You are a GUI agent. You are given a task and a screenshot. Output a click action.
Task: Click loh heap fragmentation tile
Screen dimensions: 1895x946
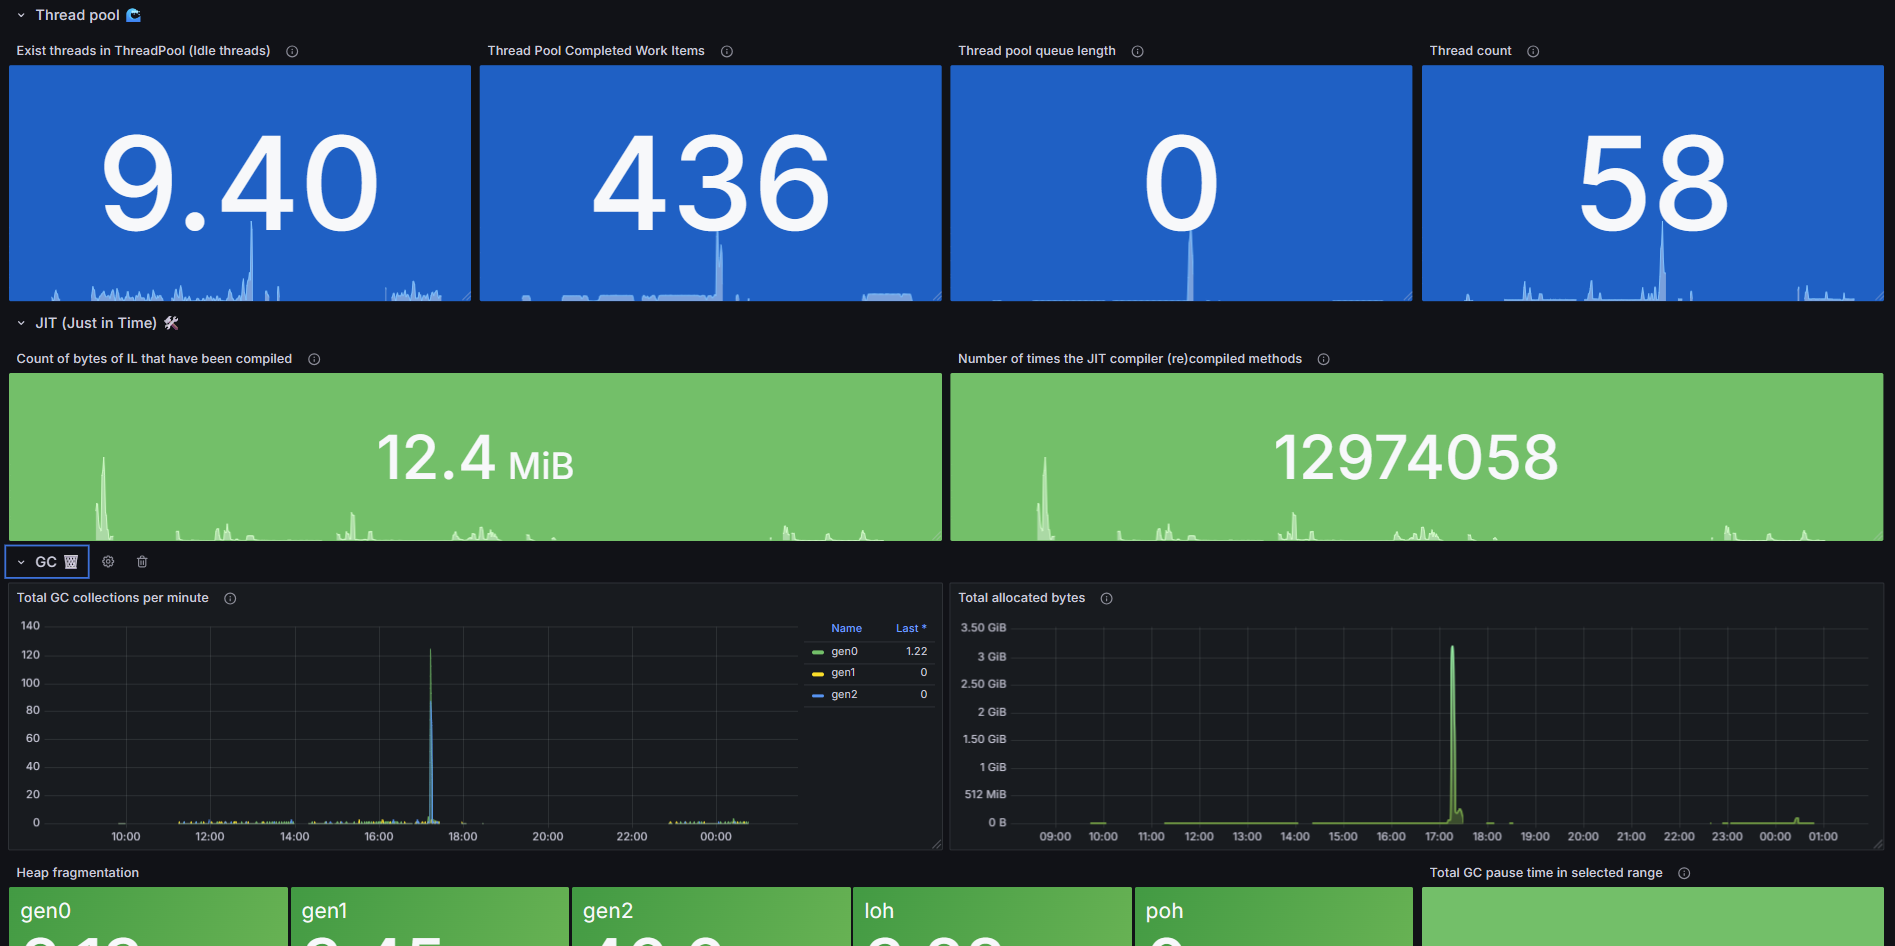point(992,916)
